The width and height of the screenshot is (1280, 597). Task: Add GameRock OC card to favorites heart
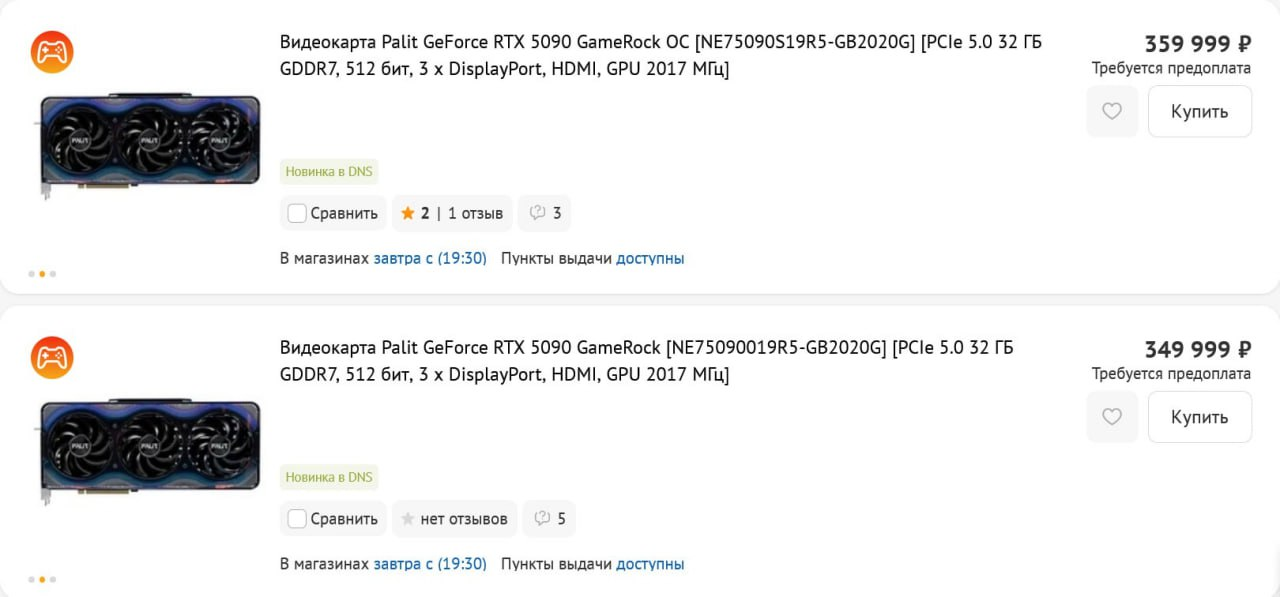[1112, 111]
